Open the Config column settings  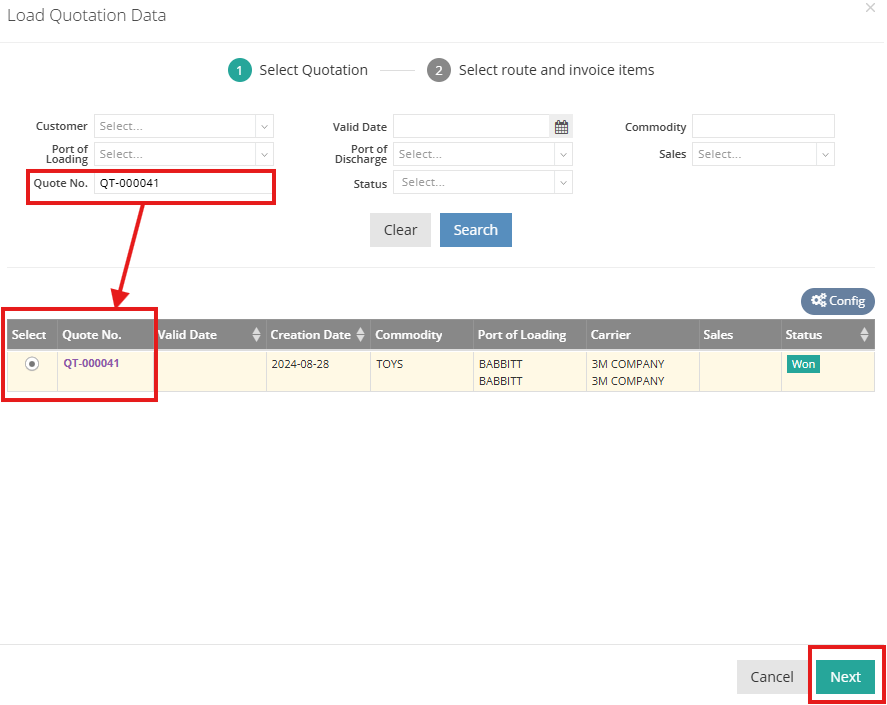pos(837,301)
